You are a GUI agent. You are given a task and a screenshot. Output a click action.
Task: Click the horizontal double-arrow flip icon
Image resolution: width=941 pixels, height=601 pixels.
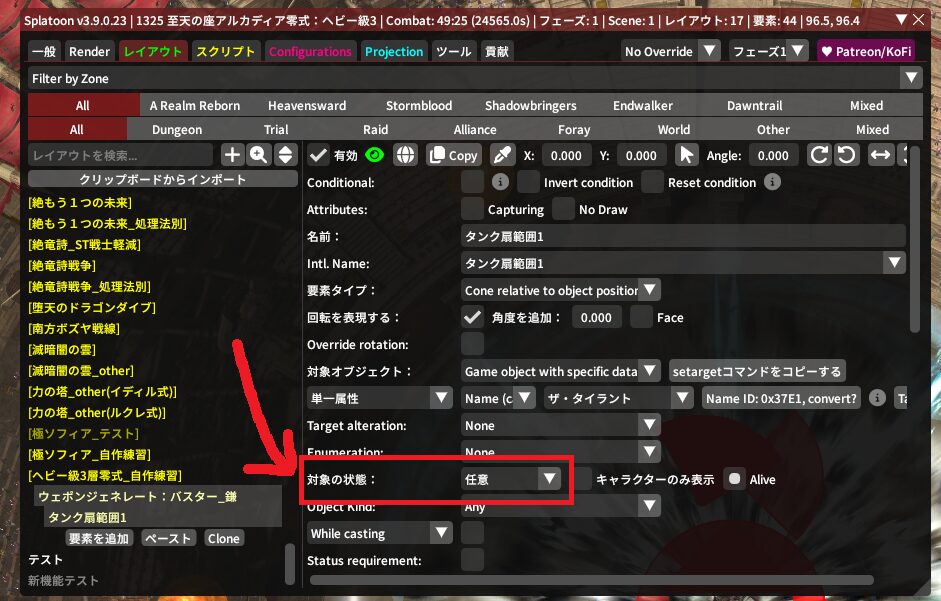click(x=880, y=155)
